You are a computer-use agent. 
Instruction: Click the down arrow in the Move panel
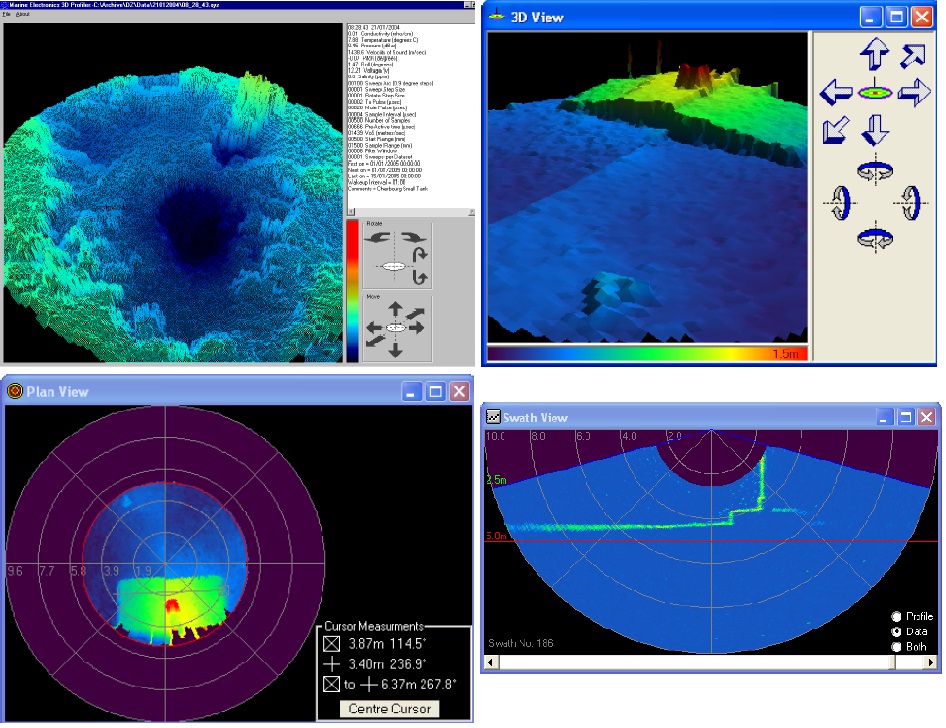pos(395,349)
